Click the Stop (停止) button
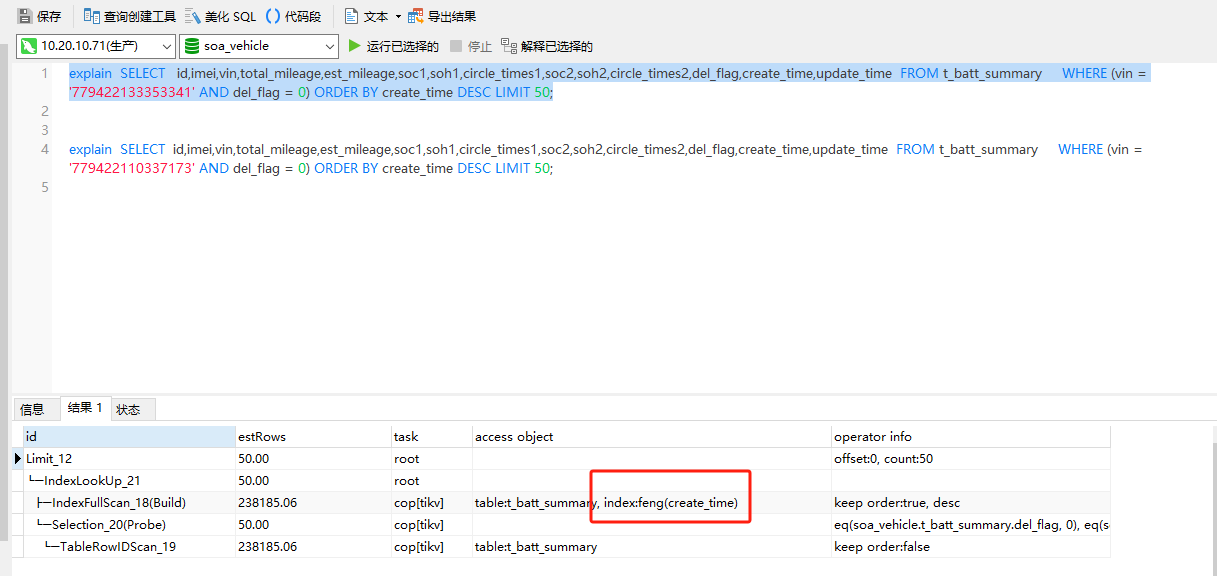Viewport: 1217px width, 576px height. tap(471, 46)
